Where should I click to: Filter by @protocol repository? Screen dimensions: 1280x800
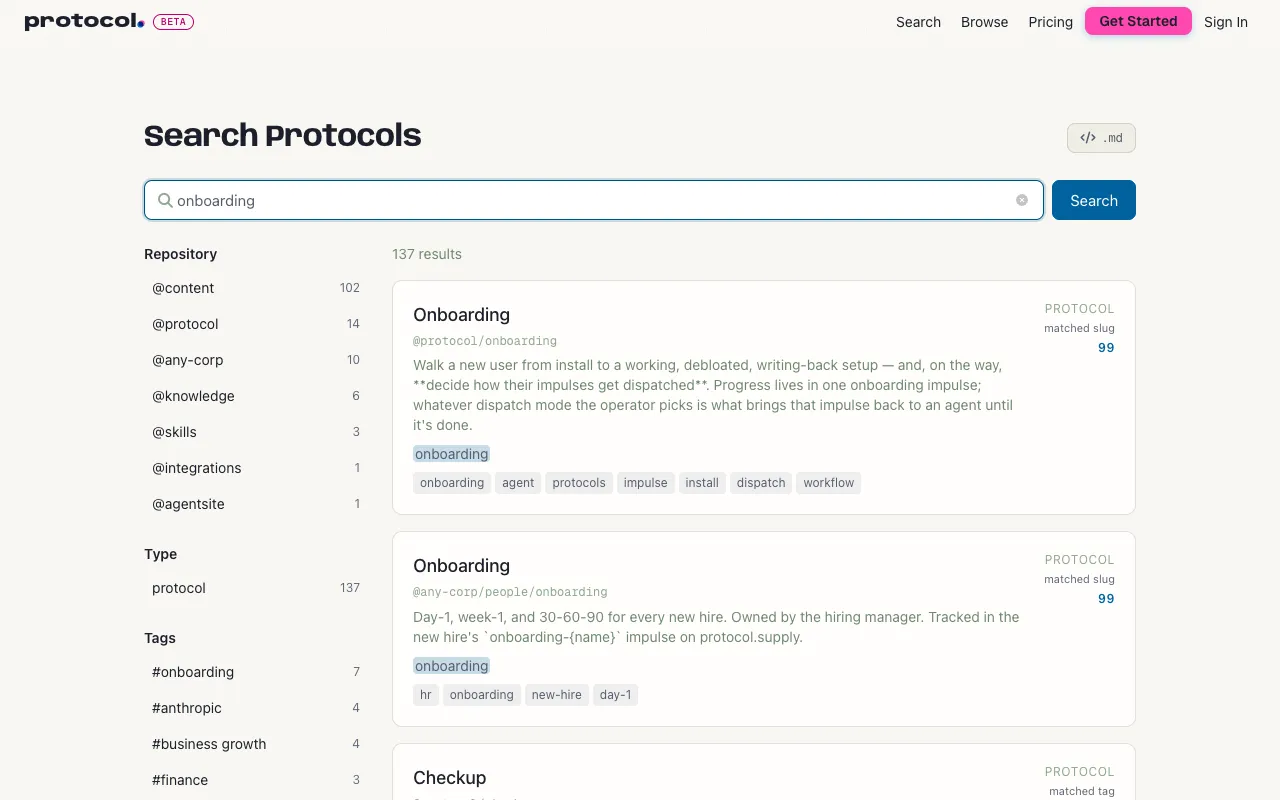[x=256, y=324]
